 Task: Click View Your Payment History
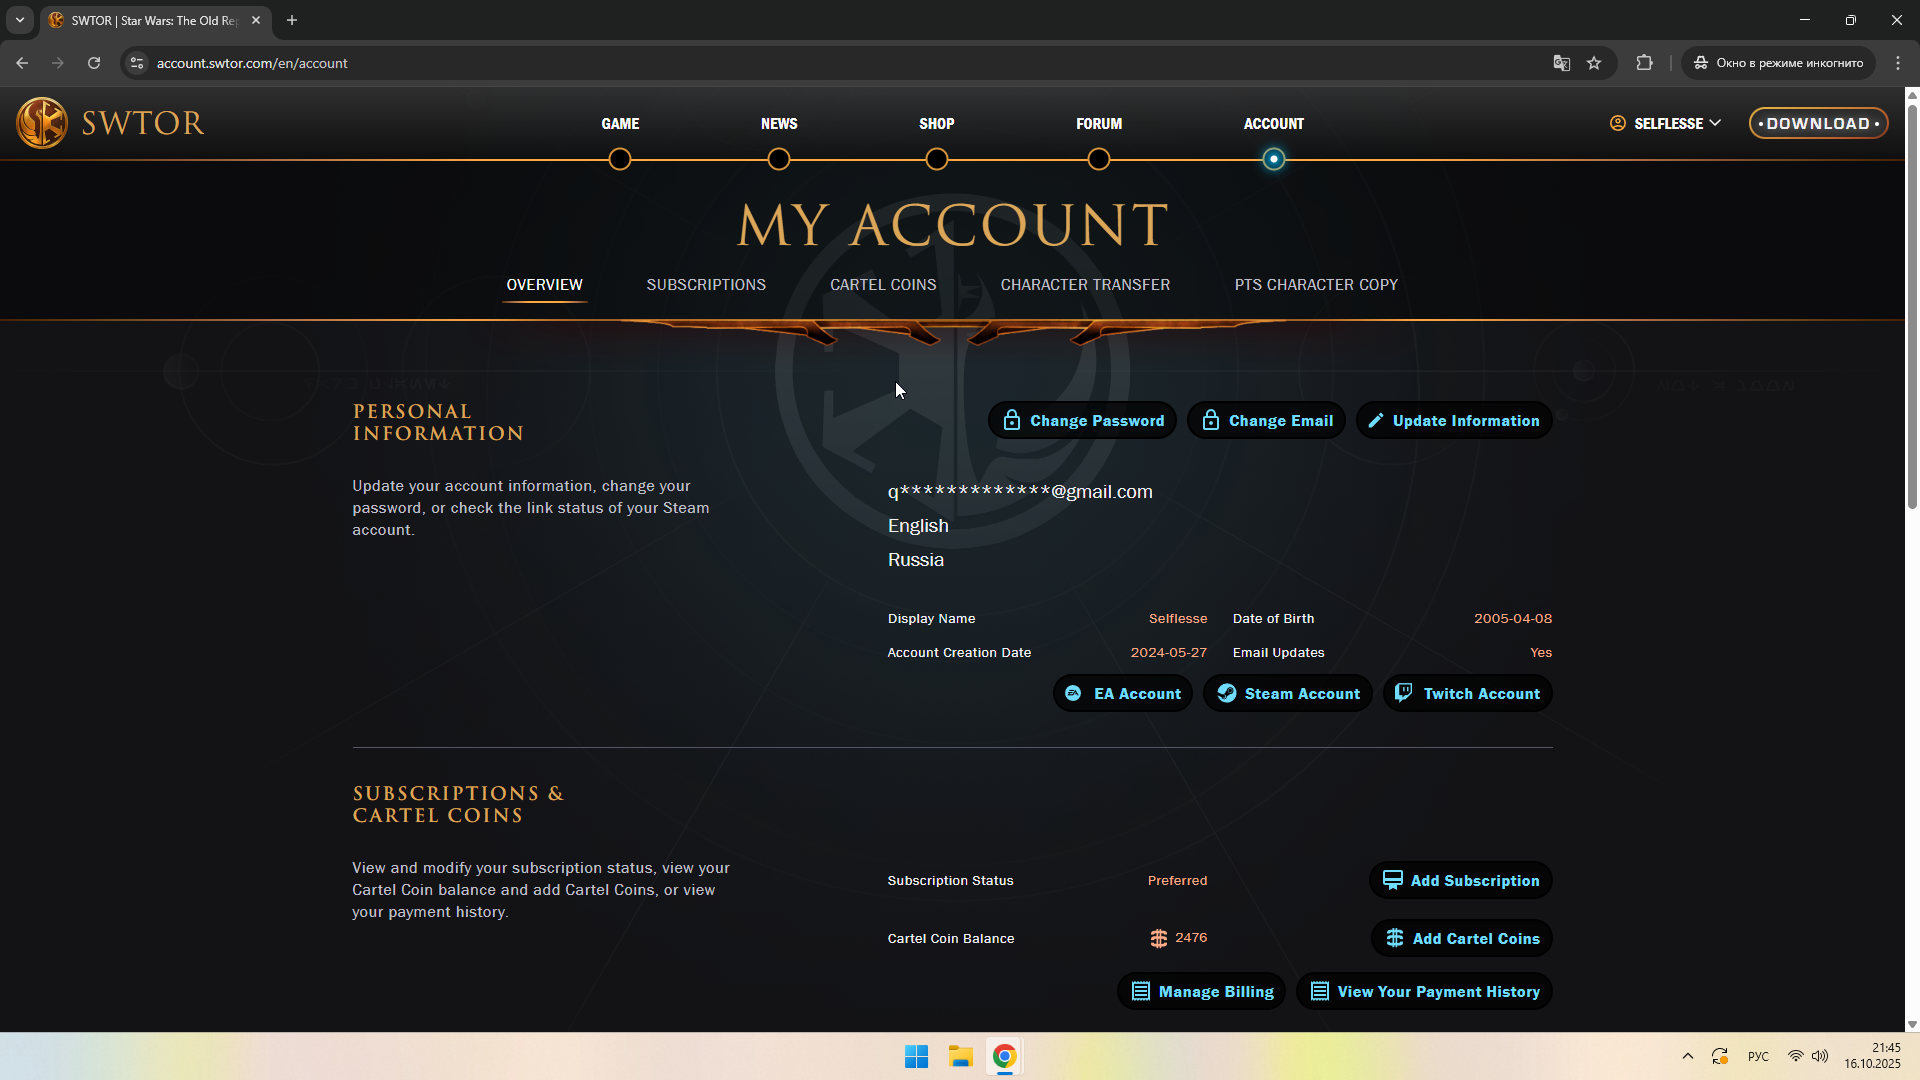click(x=1424, y=991)
